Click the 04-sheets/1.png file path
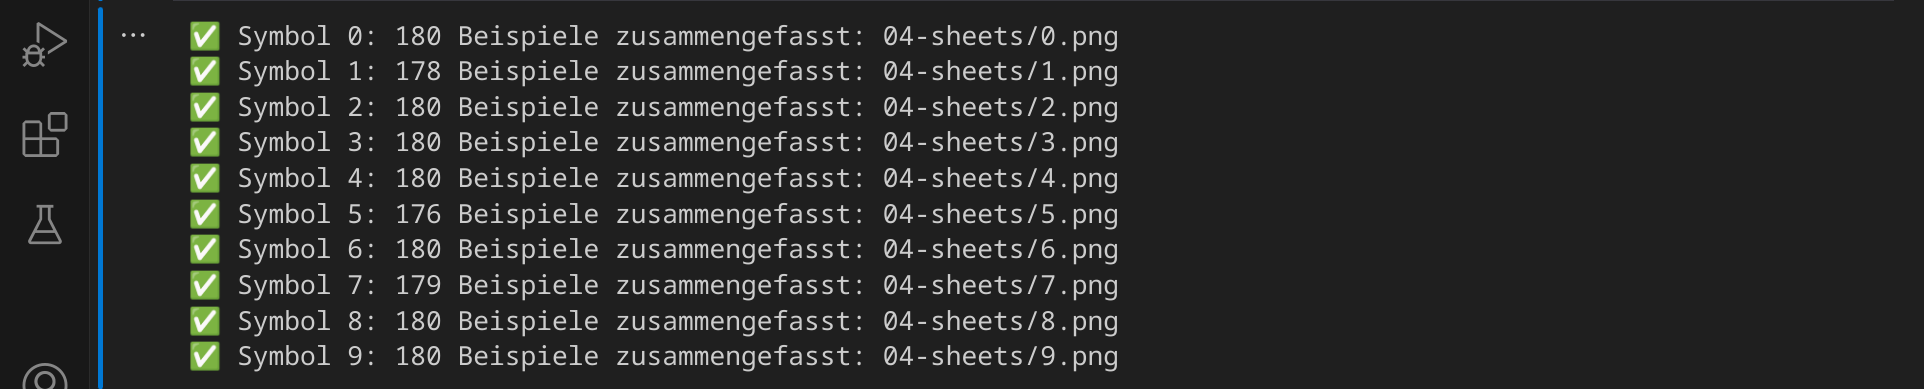Viewport: 1924px width, 389px height. (1000, 72)
